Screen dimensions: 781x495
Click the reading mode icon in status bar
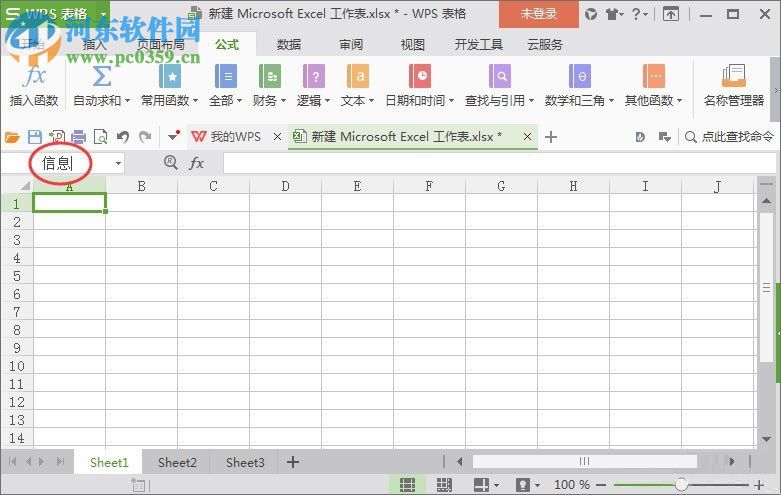click(481, 485)
